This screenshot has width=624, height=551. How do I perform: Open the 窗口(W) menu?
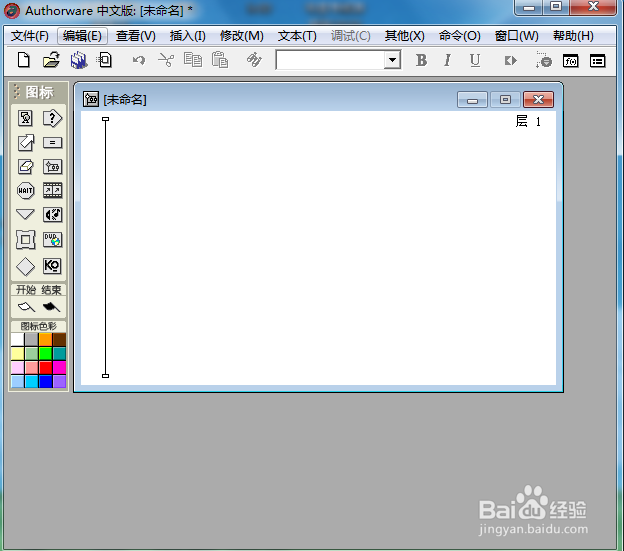coord(517,36)
